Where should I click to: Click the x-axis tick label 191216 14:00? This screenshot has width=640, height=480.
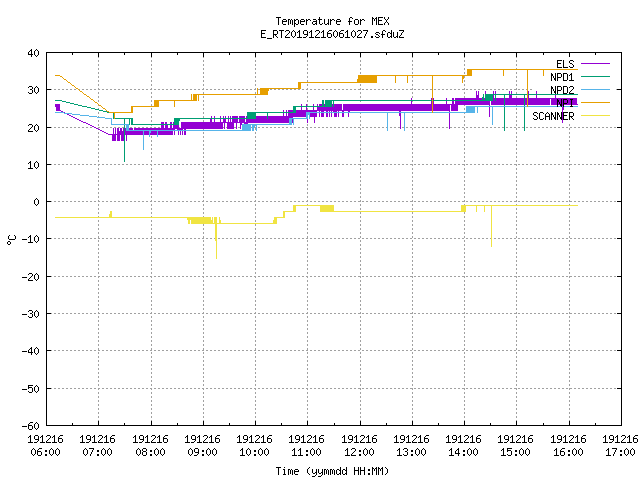pos(463,445)
